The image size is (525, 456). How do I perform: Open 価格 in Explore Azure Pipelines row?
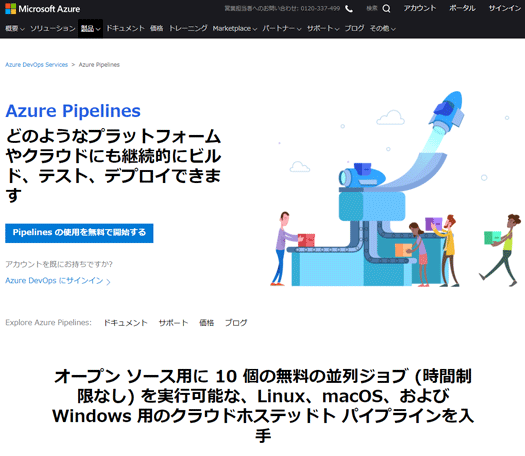pos(207,322)
